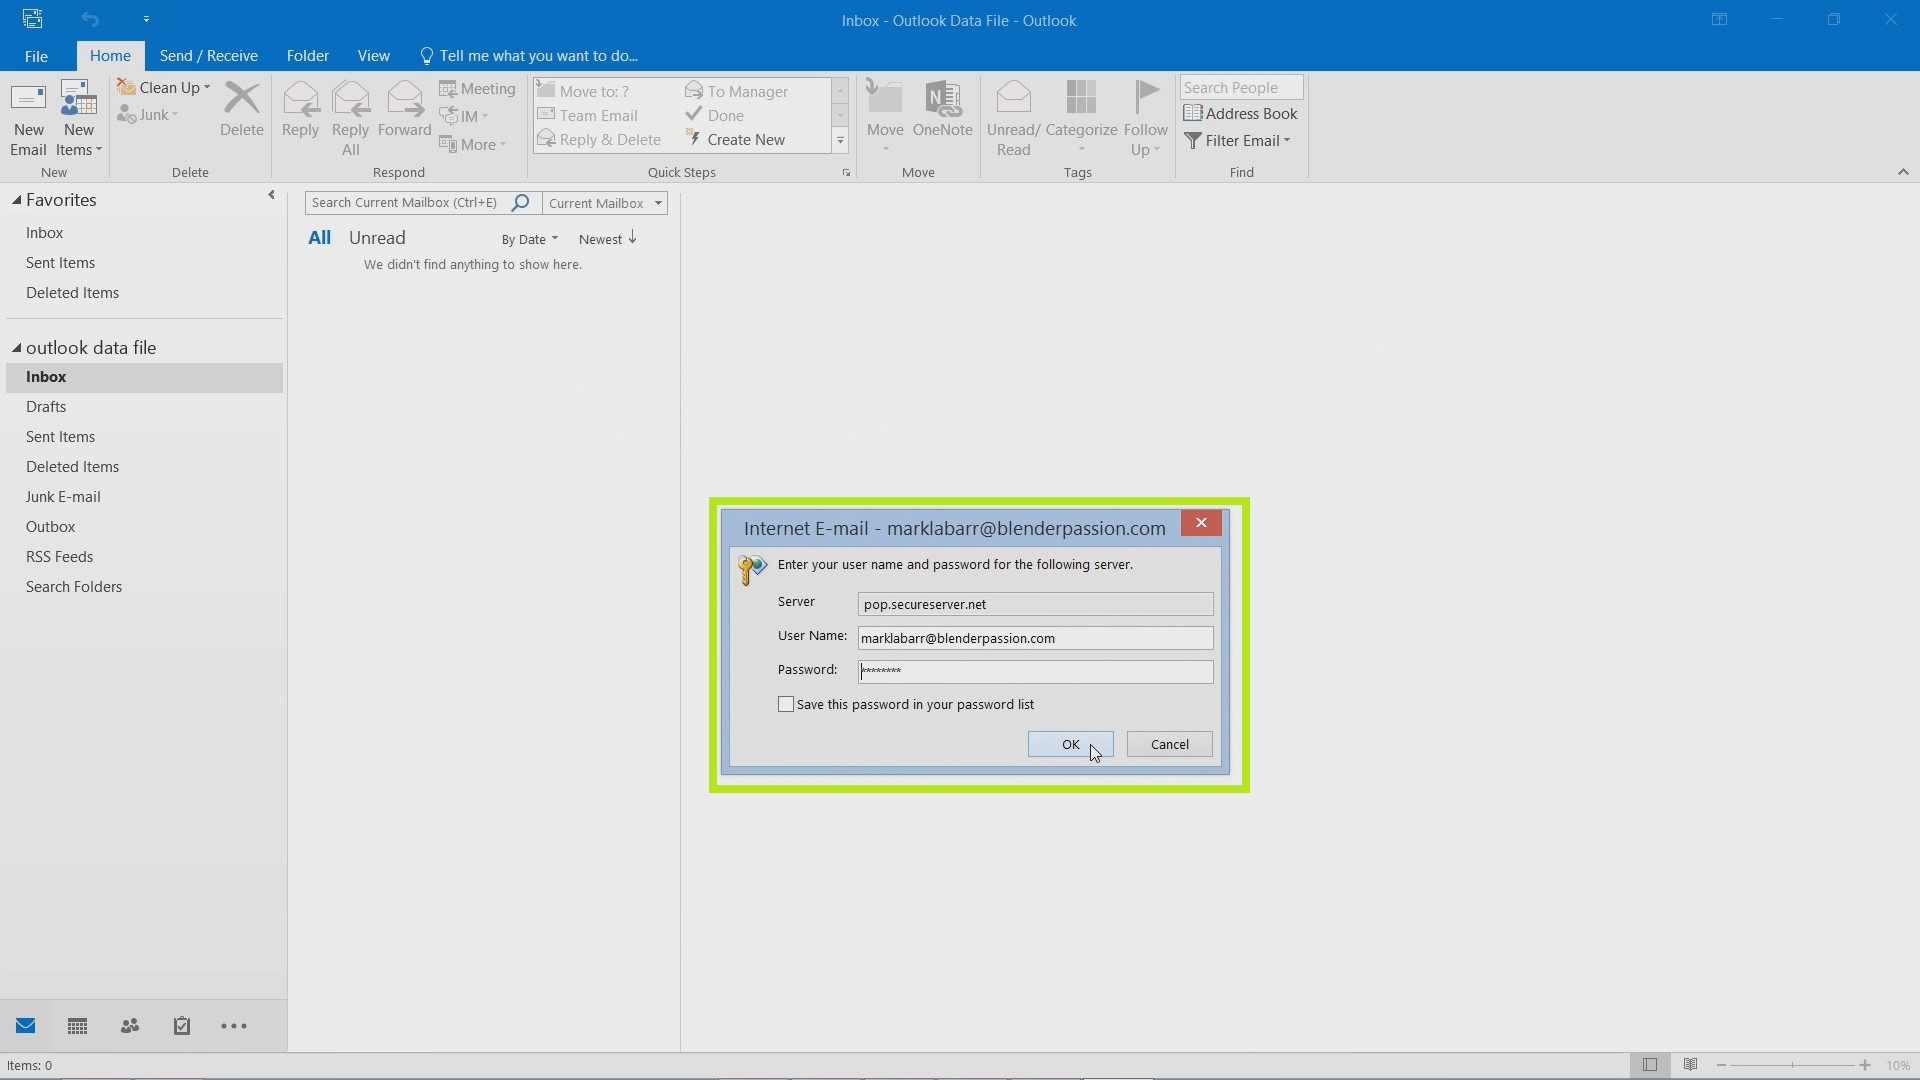Image resolution: width=1920 pixels, height=1080 pixels.
Task: Select the View ribbon tab
Action: 375,55
